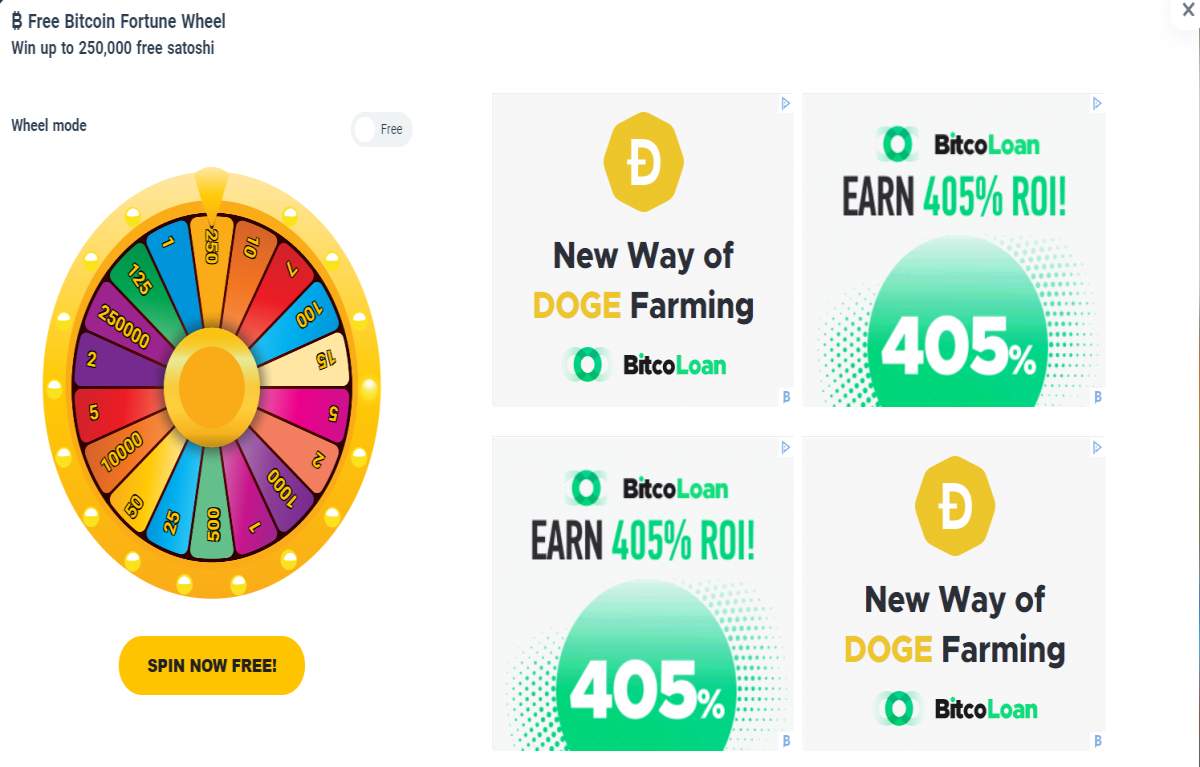Open AdChoices triangle on the upper DOGE Farming ad
The image size is (1200, 767).
786,103
